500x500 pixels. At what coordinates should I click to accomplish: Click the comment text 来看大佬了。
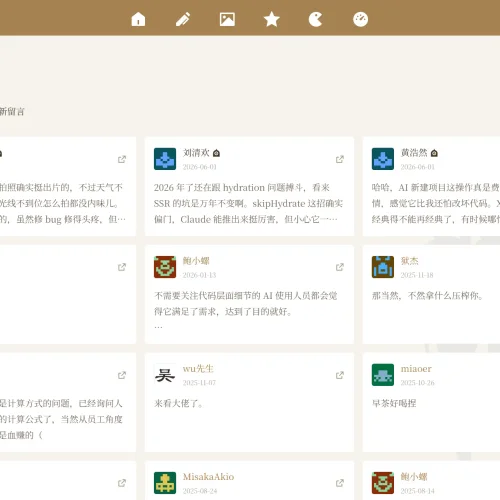pos(179,403)
